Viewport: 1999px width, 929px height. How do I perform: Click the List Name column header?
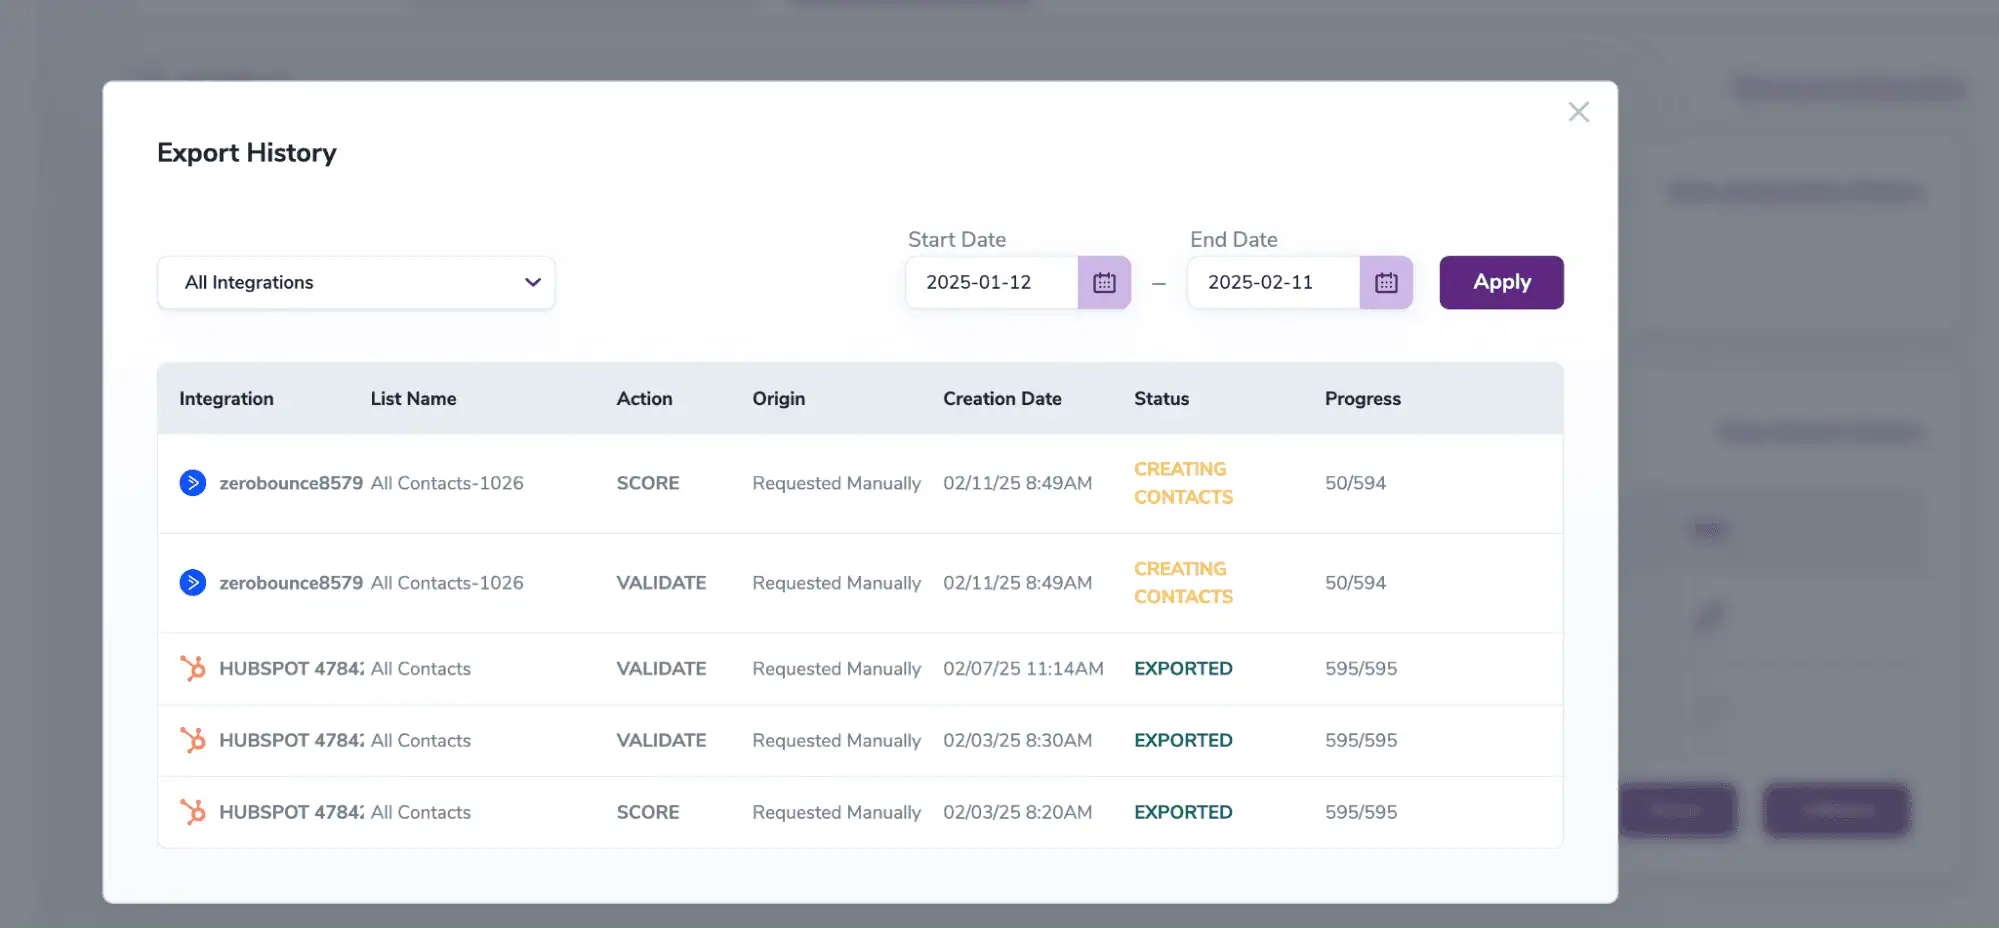pos(413,399)
